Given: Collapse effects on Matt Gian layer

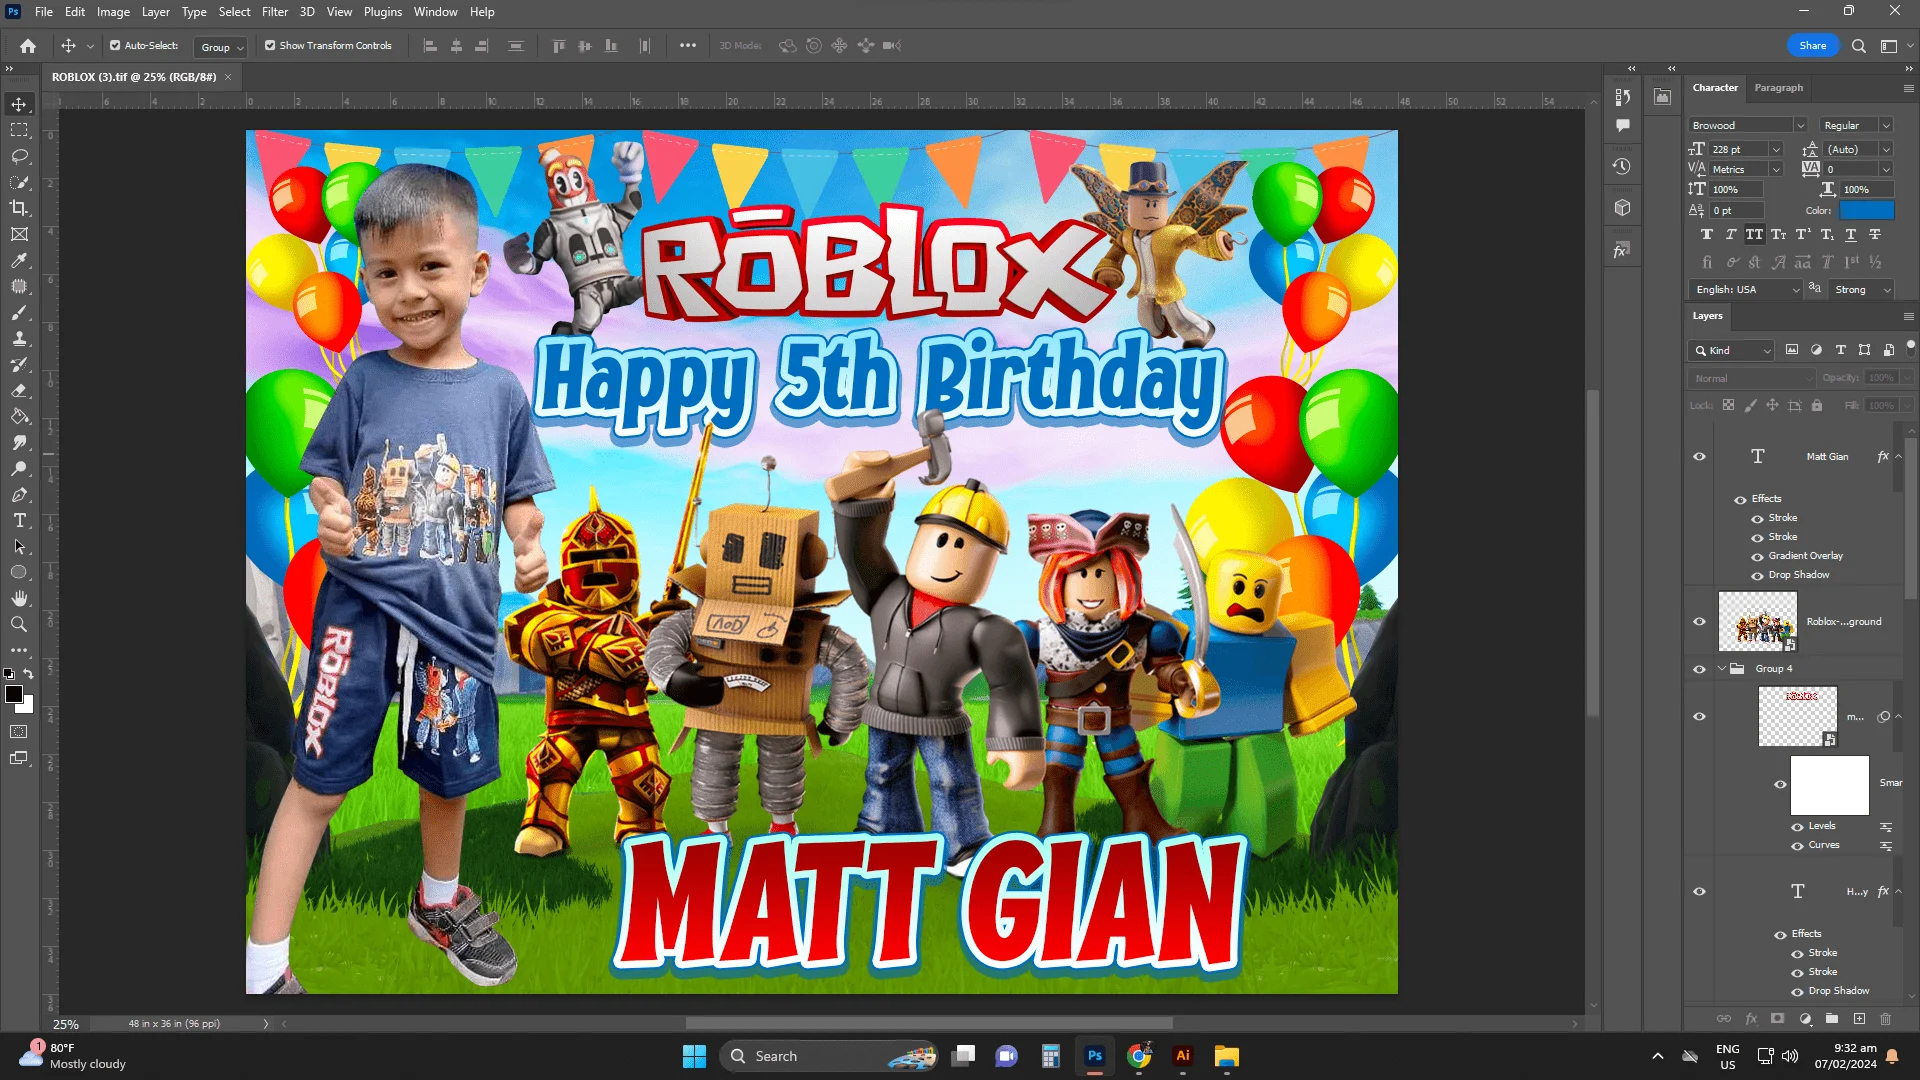Looking at the screenshot, I should (1898, 457).
